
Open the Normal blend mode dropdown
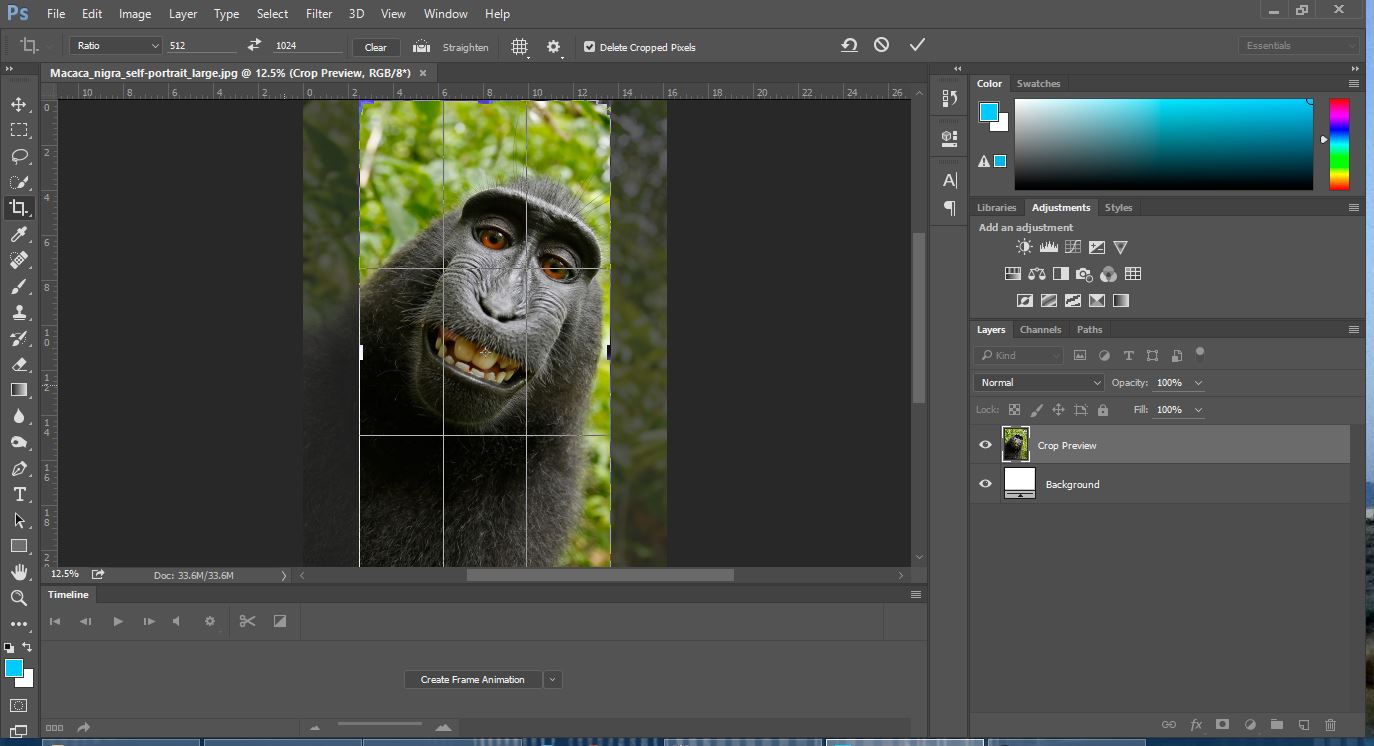(1038, 383)
